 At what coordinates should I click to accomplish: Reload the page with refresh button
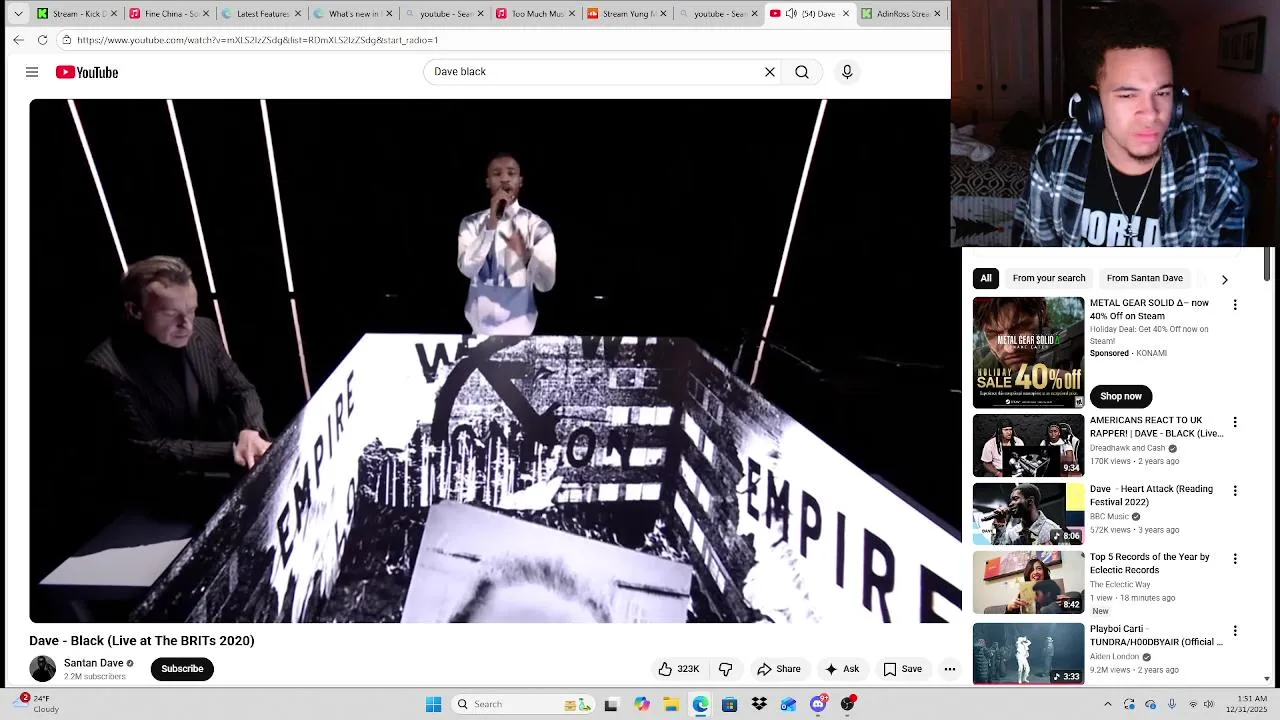pyautogui.click(x=42, y=40)
